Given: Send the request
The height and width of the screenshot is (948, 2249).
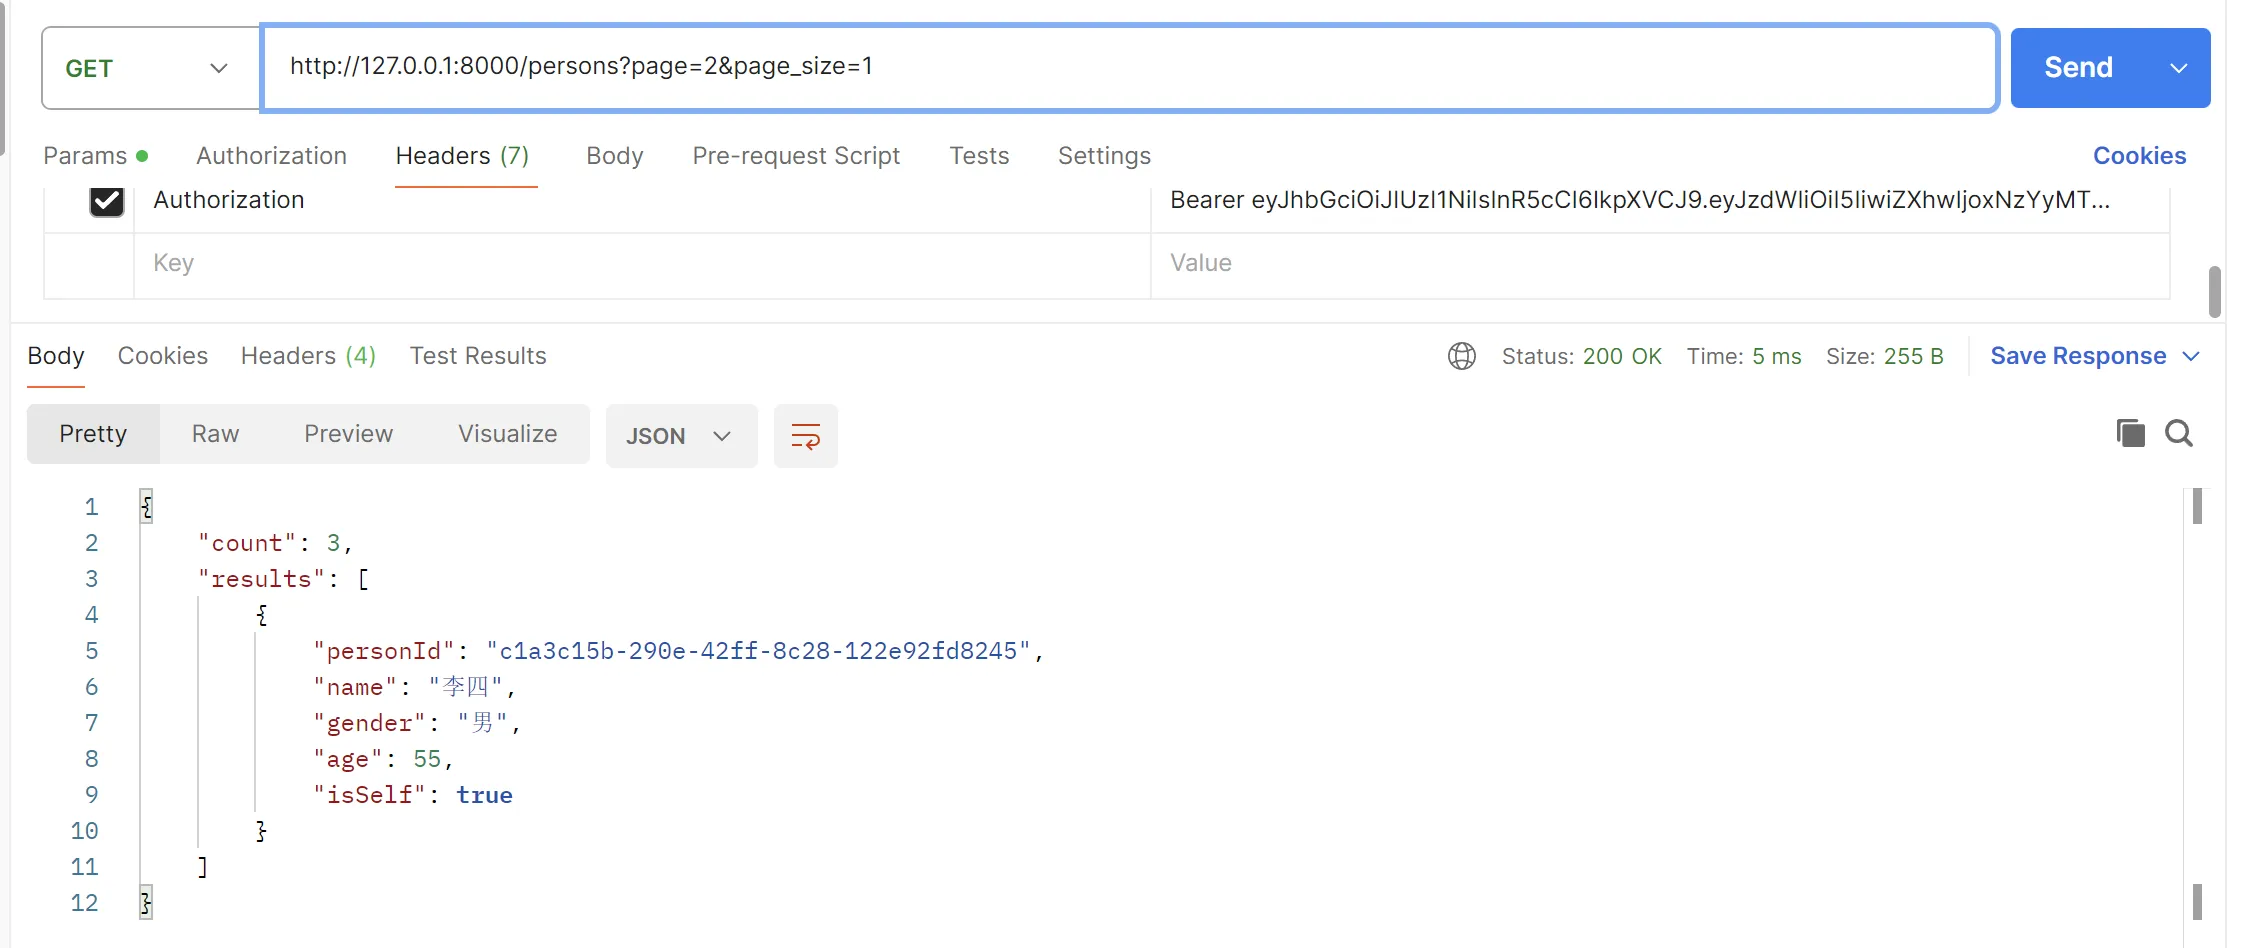Looking at the screenshot, I should 2078,68.
